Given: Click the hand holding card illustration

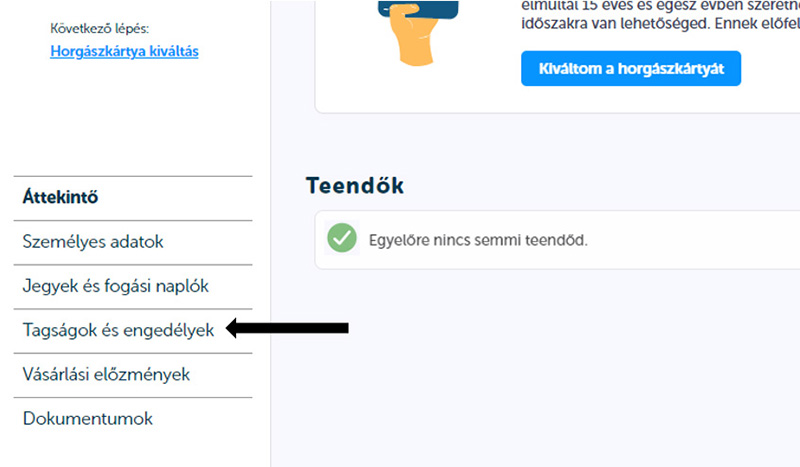Looking at the screenshot, I should [418, 33].
